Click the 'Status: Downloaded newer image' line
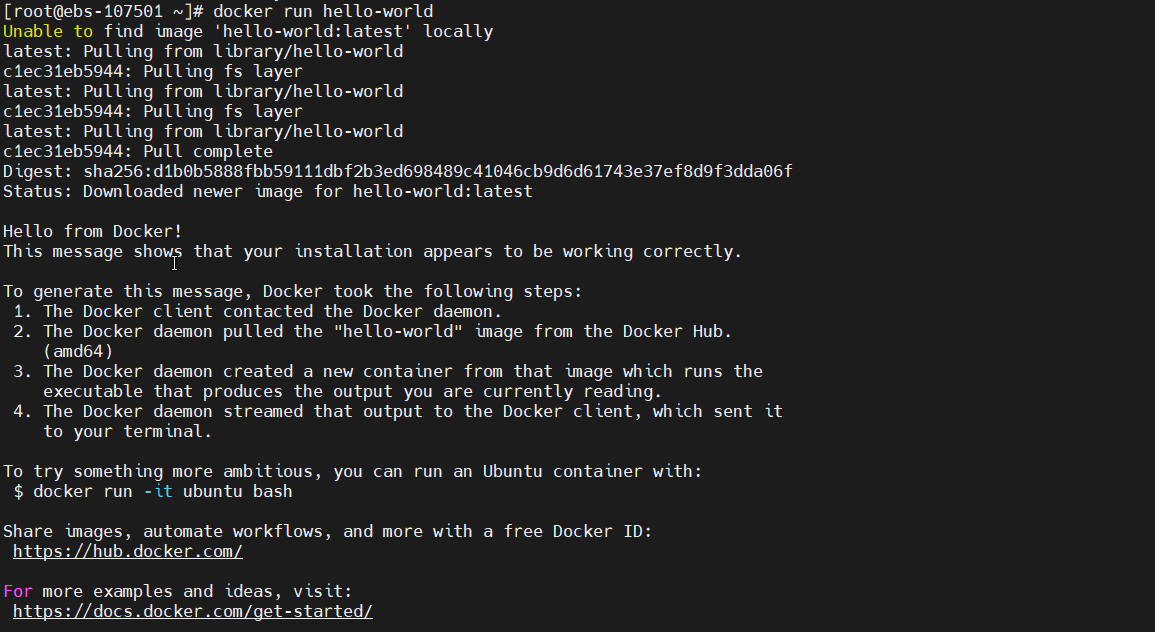Image resolution: width=1155 pixels, height=632 pixels. [x=268, y=192]
